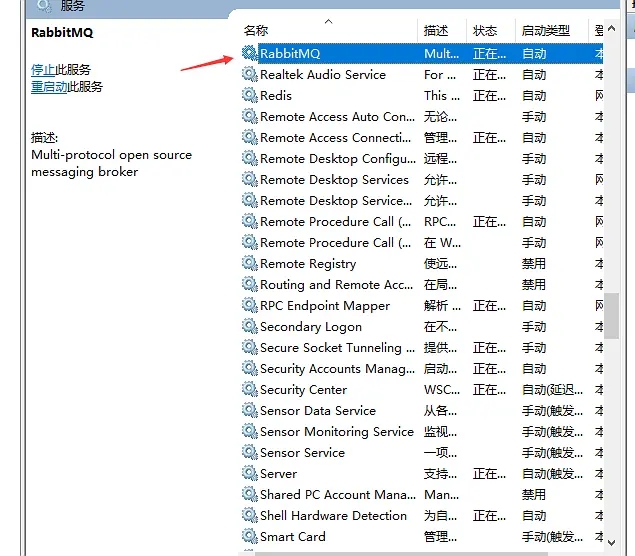This screenshot has height=556, width=635.
Task: Select the RabbitMQ service row
Action: pos(422,53)
